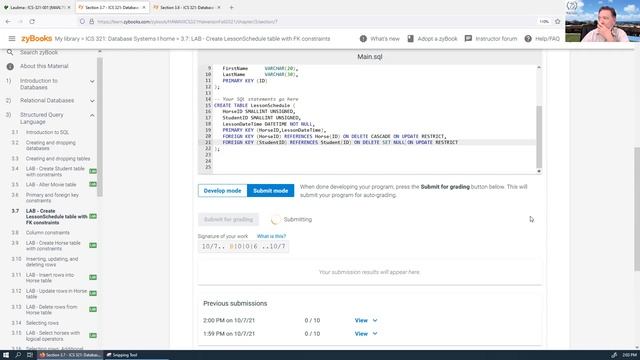640x360 pixels.
Task: Click the Instructor forum chat icon
Action: (x=468, y=38)
